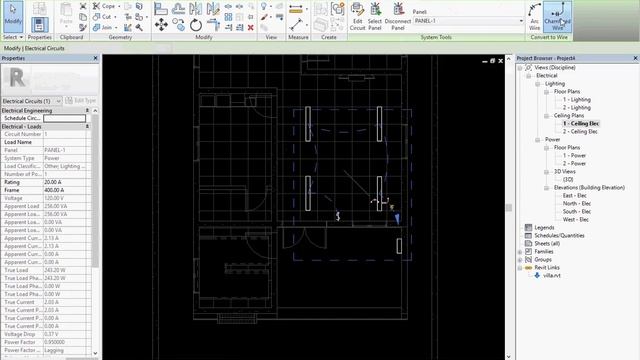Expand the Families node in Project Browser
Image resolution: width=640 pixels, height=360 pixels.
[520, 252]
